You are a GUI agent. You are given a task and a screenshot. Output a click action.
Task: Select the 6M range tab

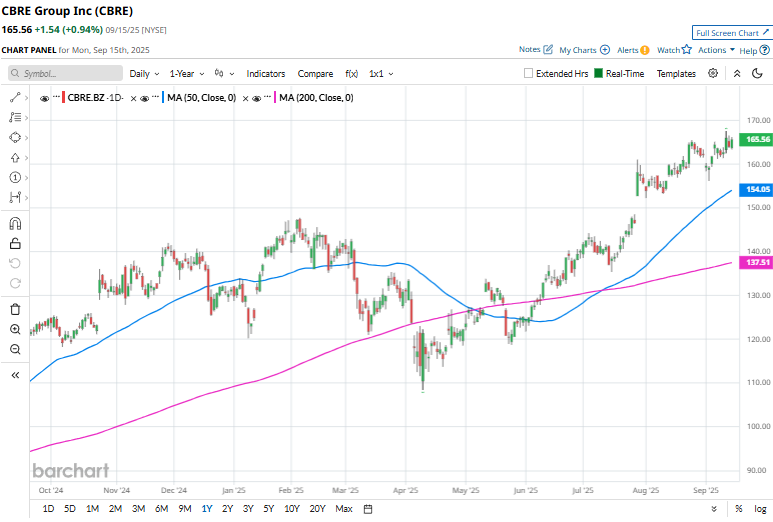[161, 509]
